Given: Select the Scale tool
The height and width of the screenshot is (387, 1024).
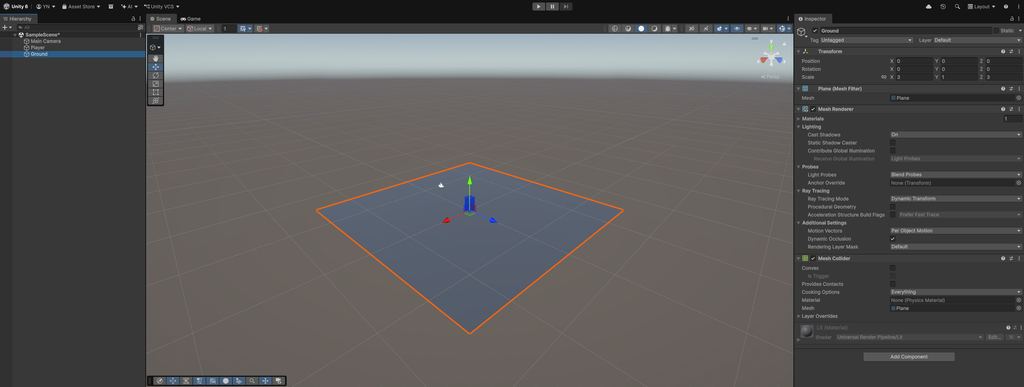Looking at the screenshot, I should click(155, 84).
